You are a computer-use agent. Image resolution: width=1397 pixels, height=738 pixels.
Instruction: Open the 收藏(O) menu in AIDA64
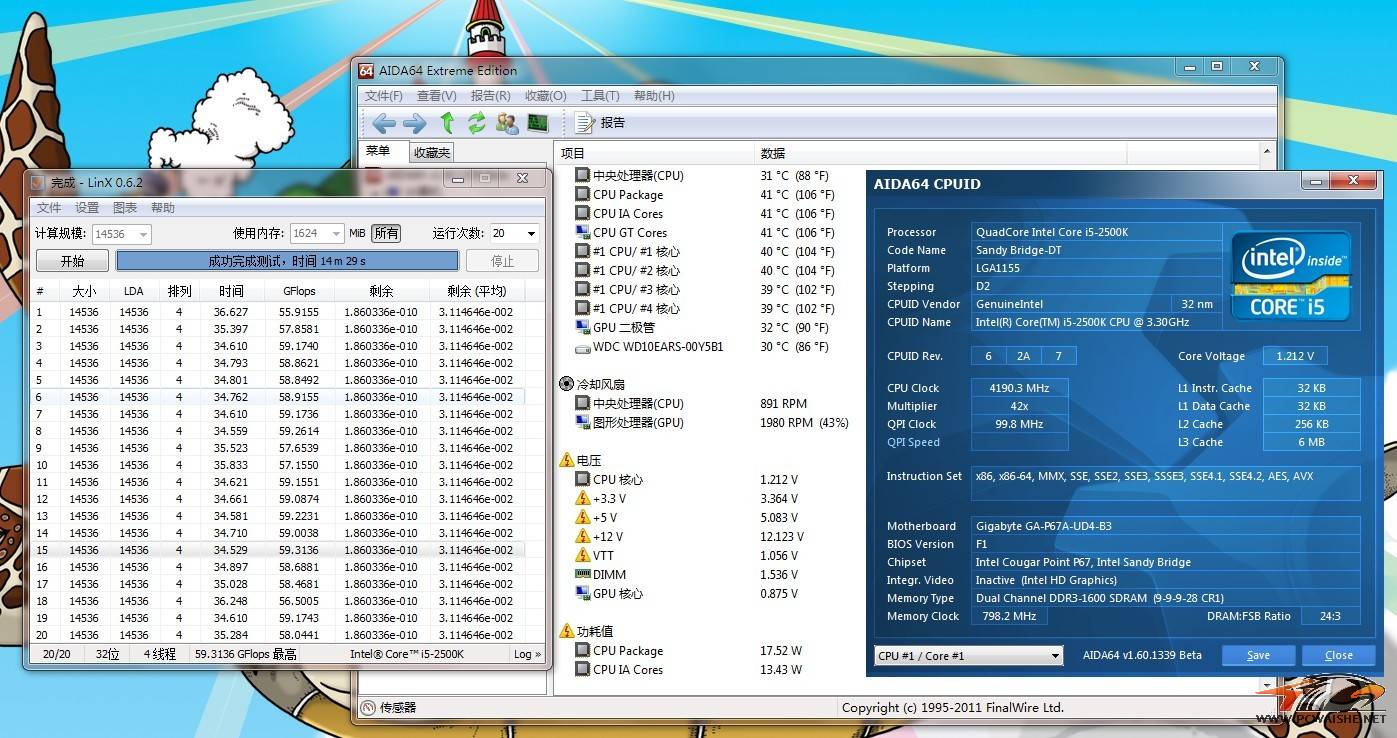click(546, 96)
